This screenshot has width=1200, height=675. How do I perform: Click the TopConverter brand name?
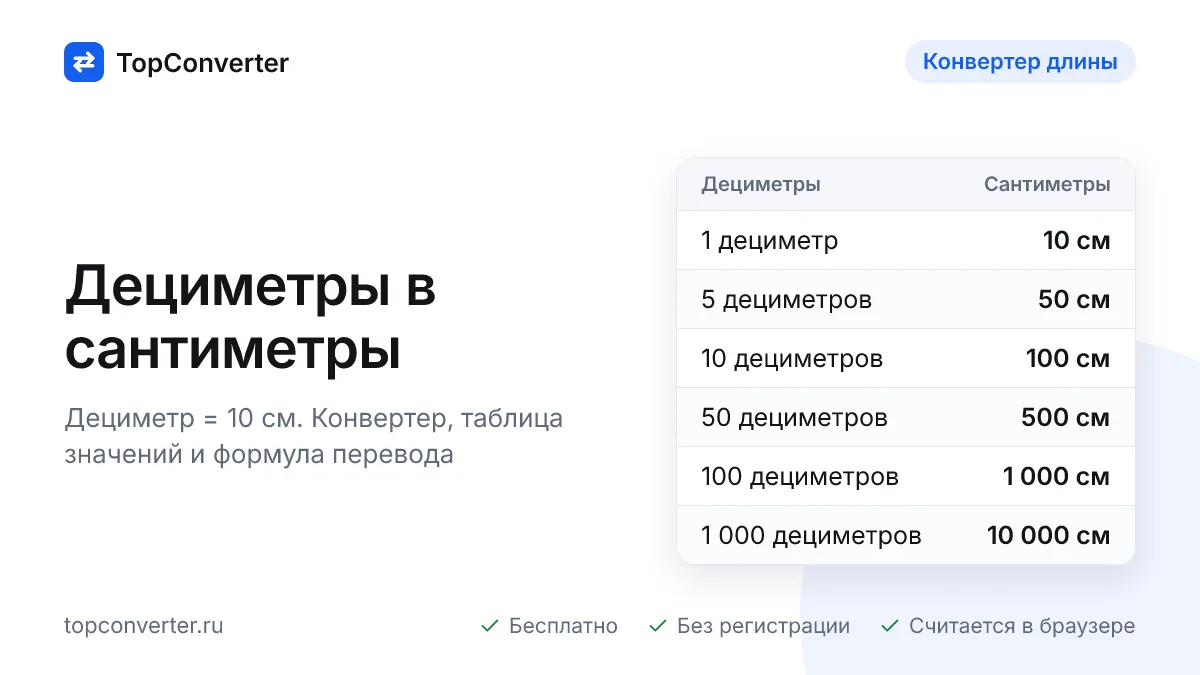203,63
